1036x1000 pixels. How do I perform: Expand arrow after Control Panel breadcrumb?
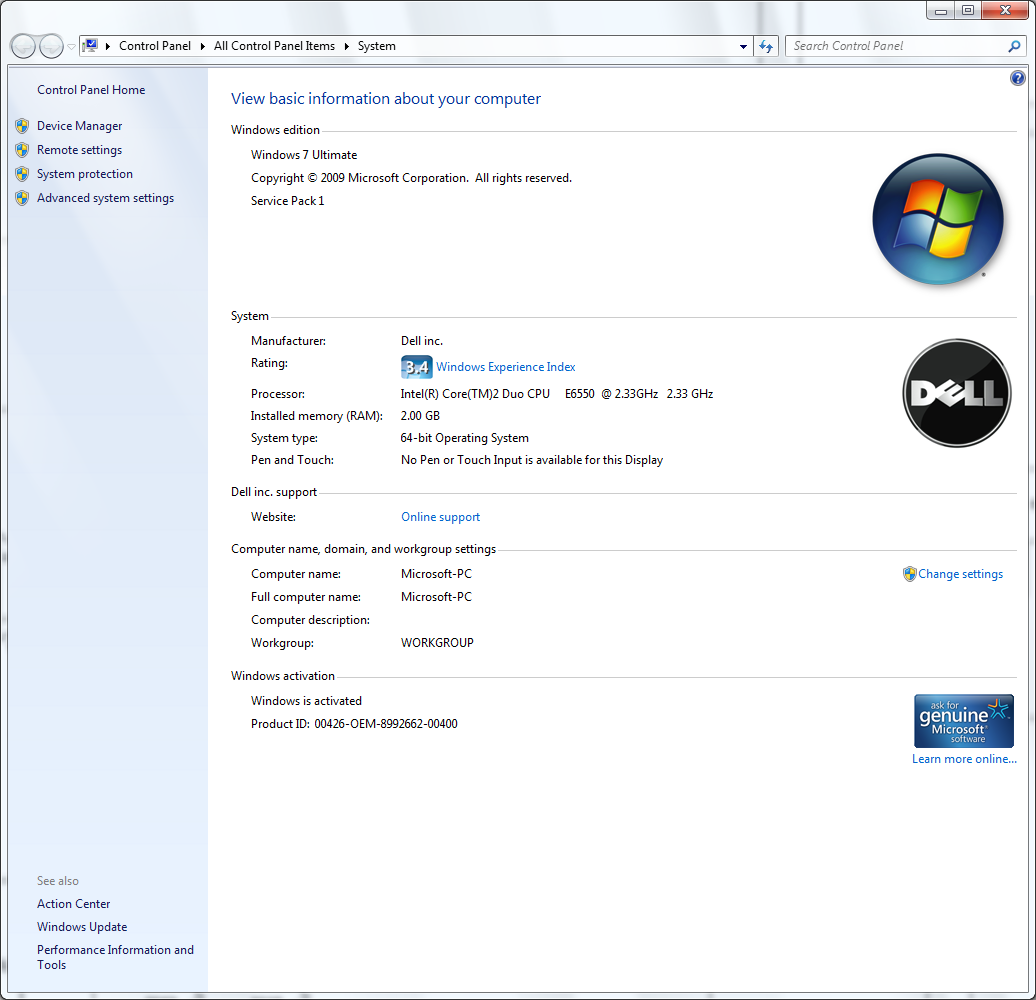pos(203,46)
